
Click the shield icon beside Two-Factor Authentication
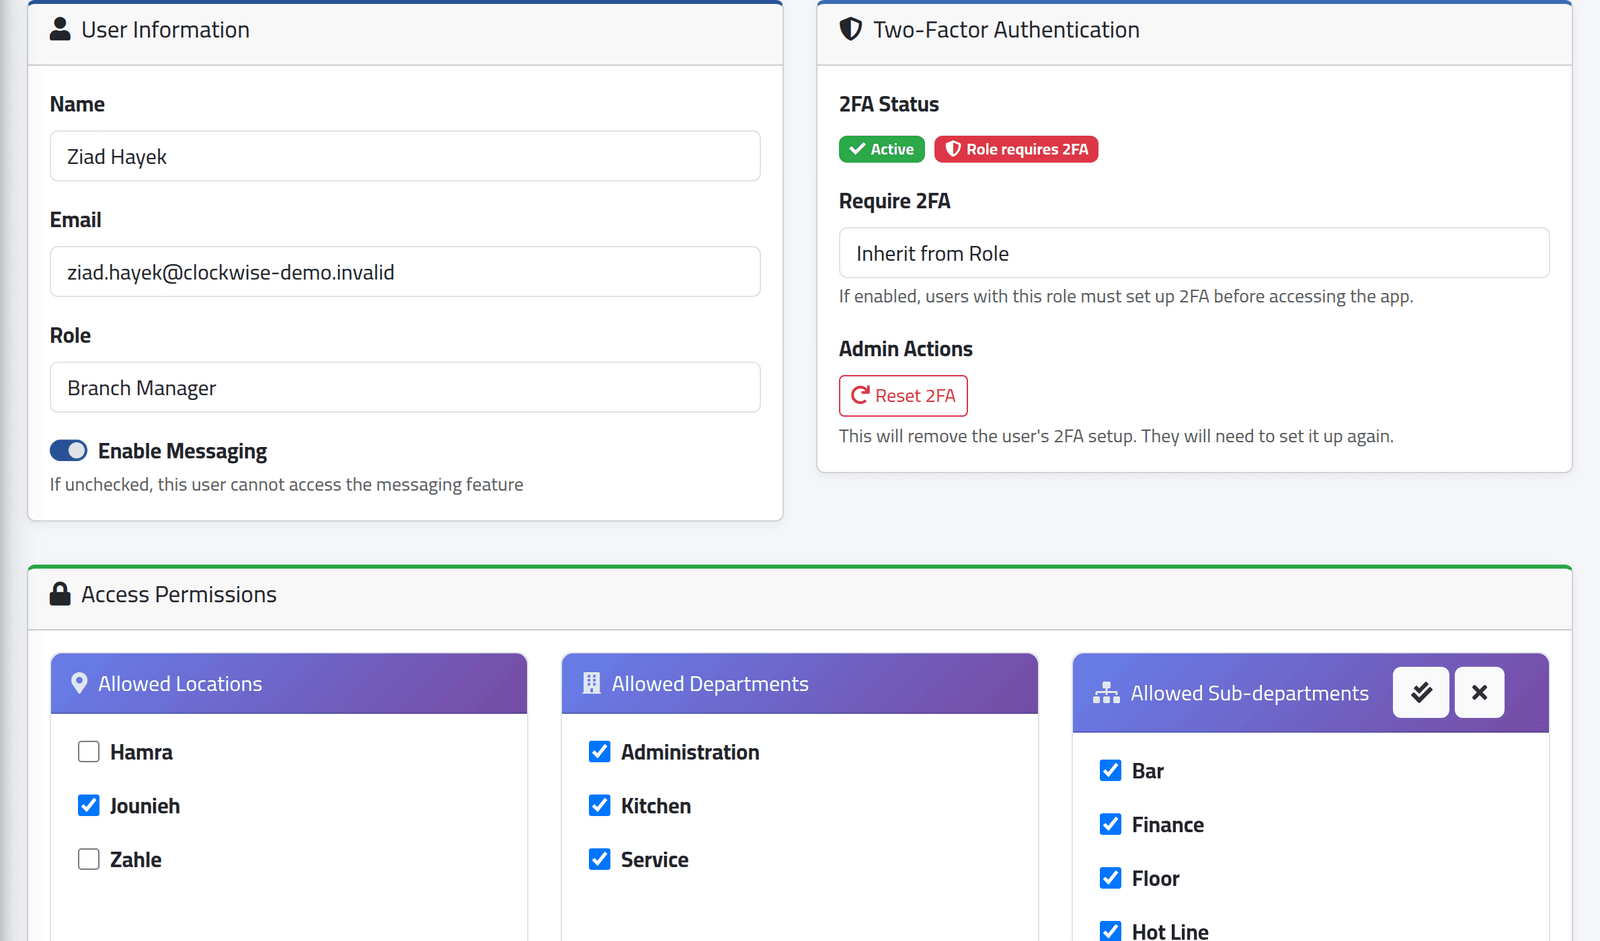(851, 29)
